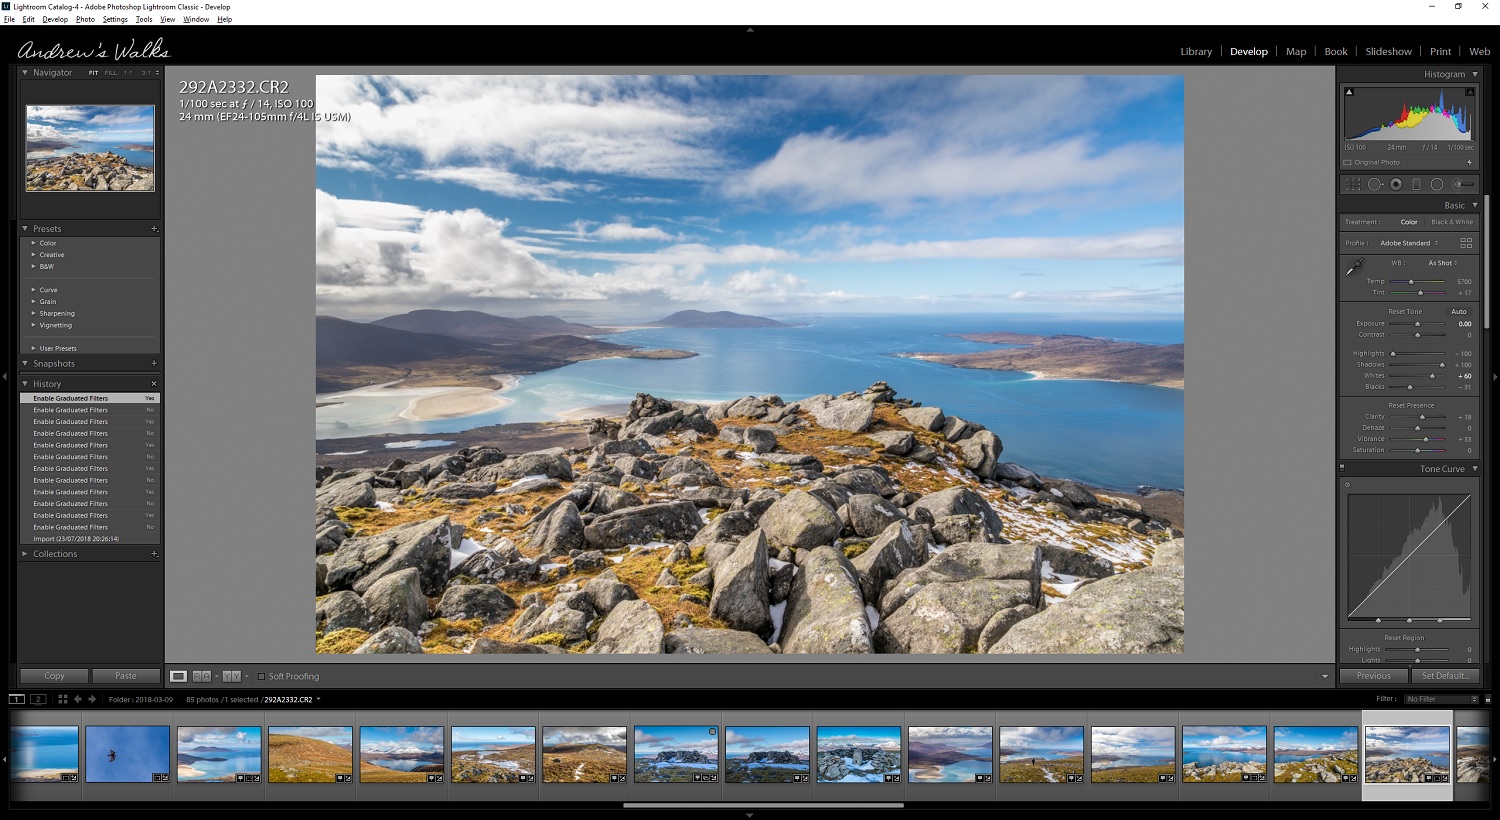Open the profile browser grid icon
Viewport: 1500px width, 820px height.
[1466, 243]
